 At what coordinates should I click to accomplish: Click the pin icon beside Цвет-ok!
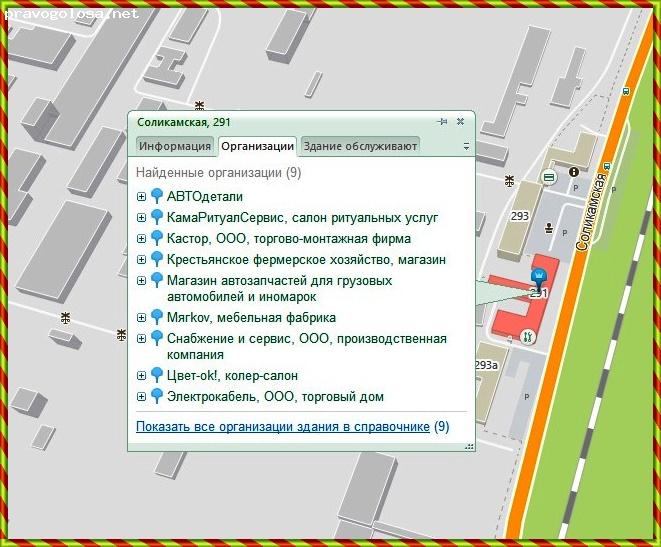pyautogui.click(x=156, y=375)
